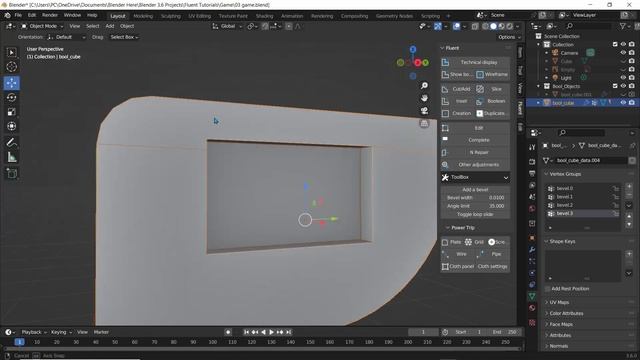Click the Cloth settings button
Screen dimensions: 640x360
(493, 267)
